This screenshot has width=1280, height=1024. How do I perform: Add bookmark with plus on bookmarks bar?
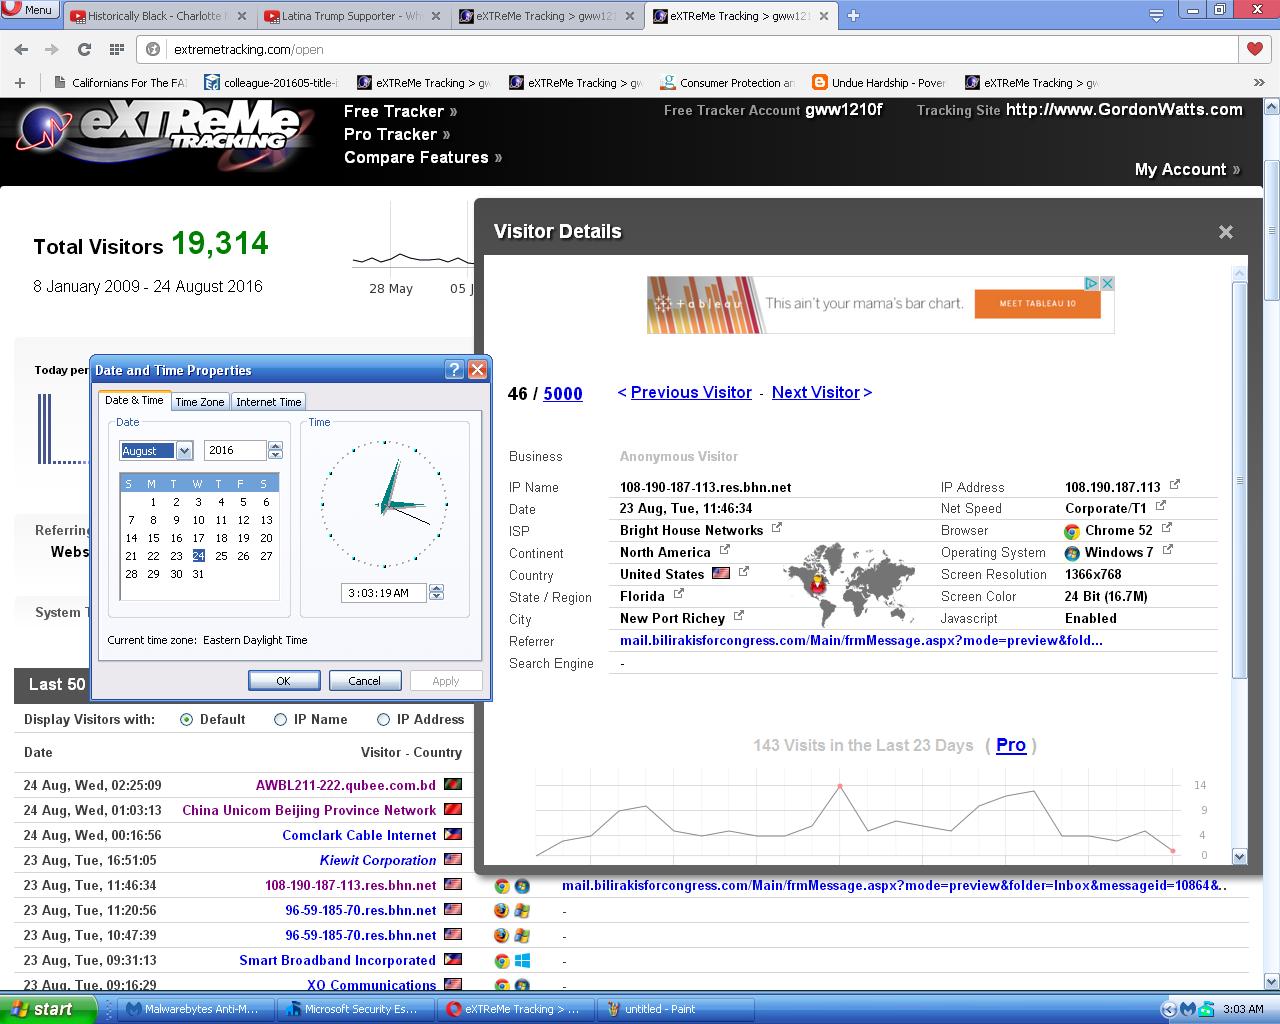tap(19, 83)
